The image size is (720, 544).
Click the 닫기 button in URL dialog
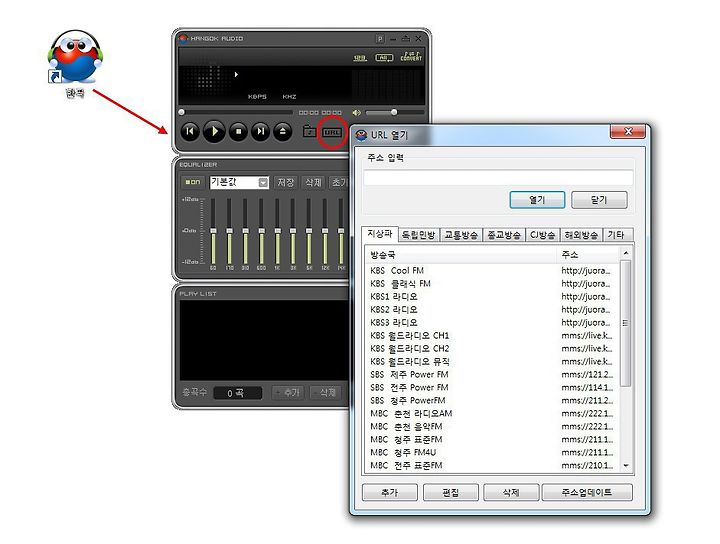(599, 200)
